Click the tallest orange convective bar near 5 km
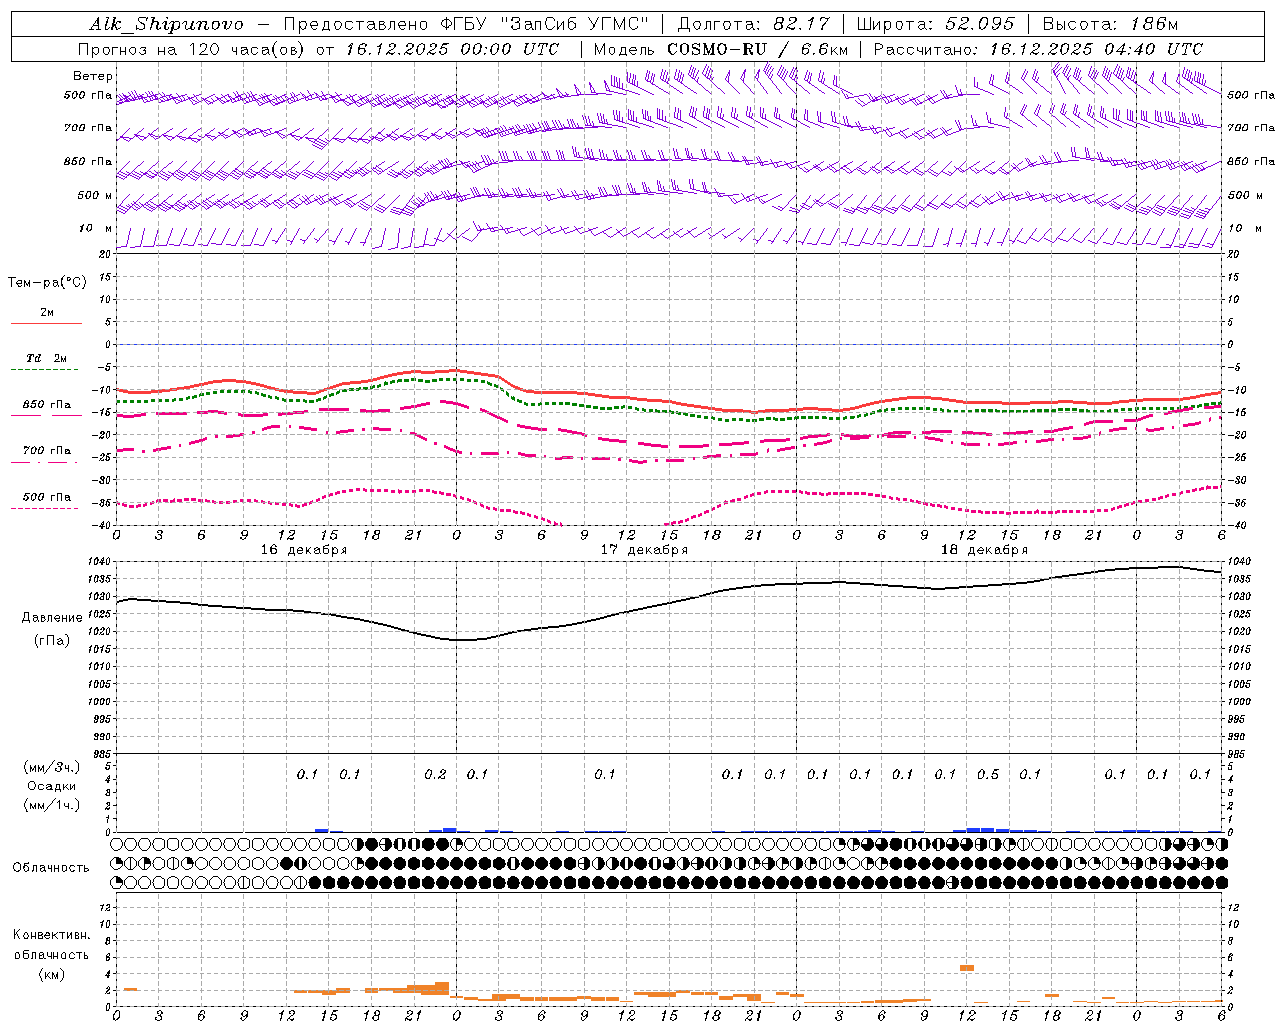This screenshot has width=1280, height=1024. (x=967, y=968)
